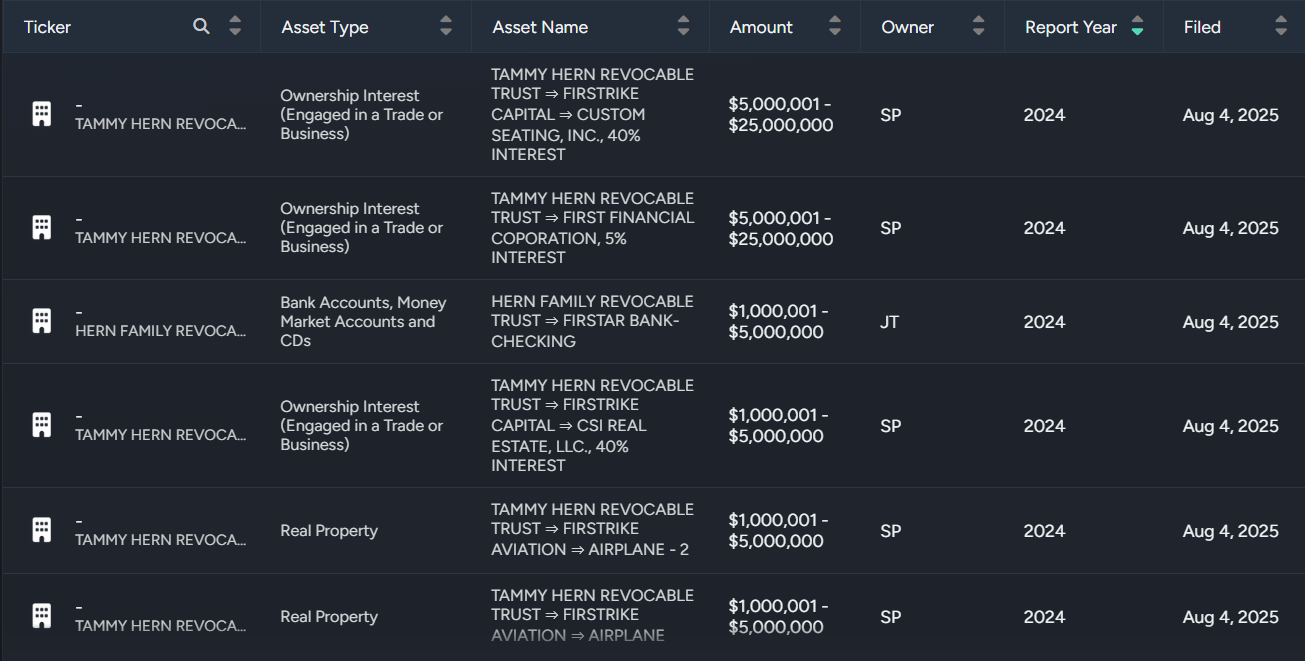Sort by Filed date column arrows

click(1281, 27)
